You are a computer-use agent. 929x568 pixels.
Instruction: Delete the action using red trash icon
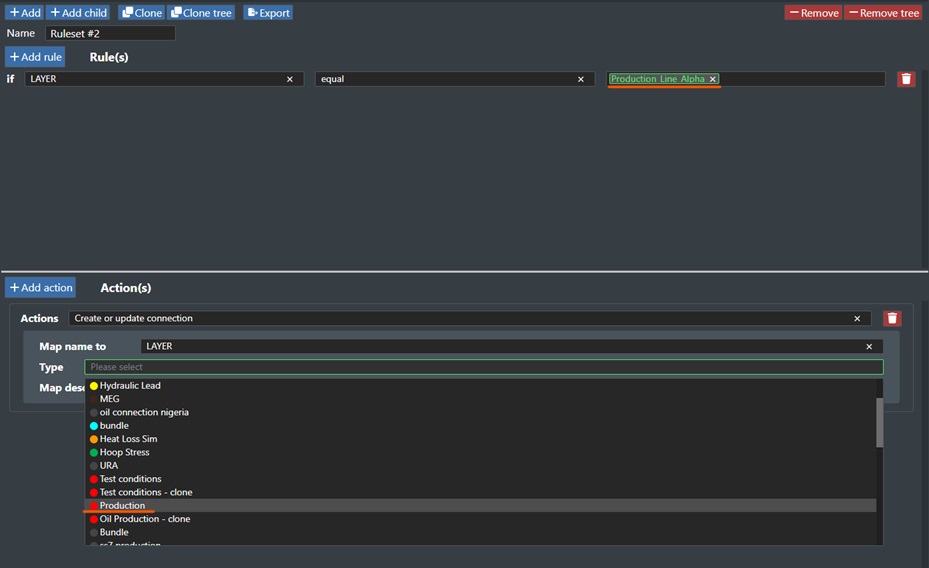[x=892, y=318]
